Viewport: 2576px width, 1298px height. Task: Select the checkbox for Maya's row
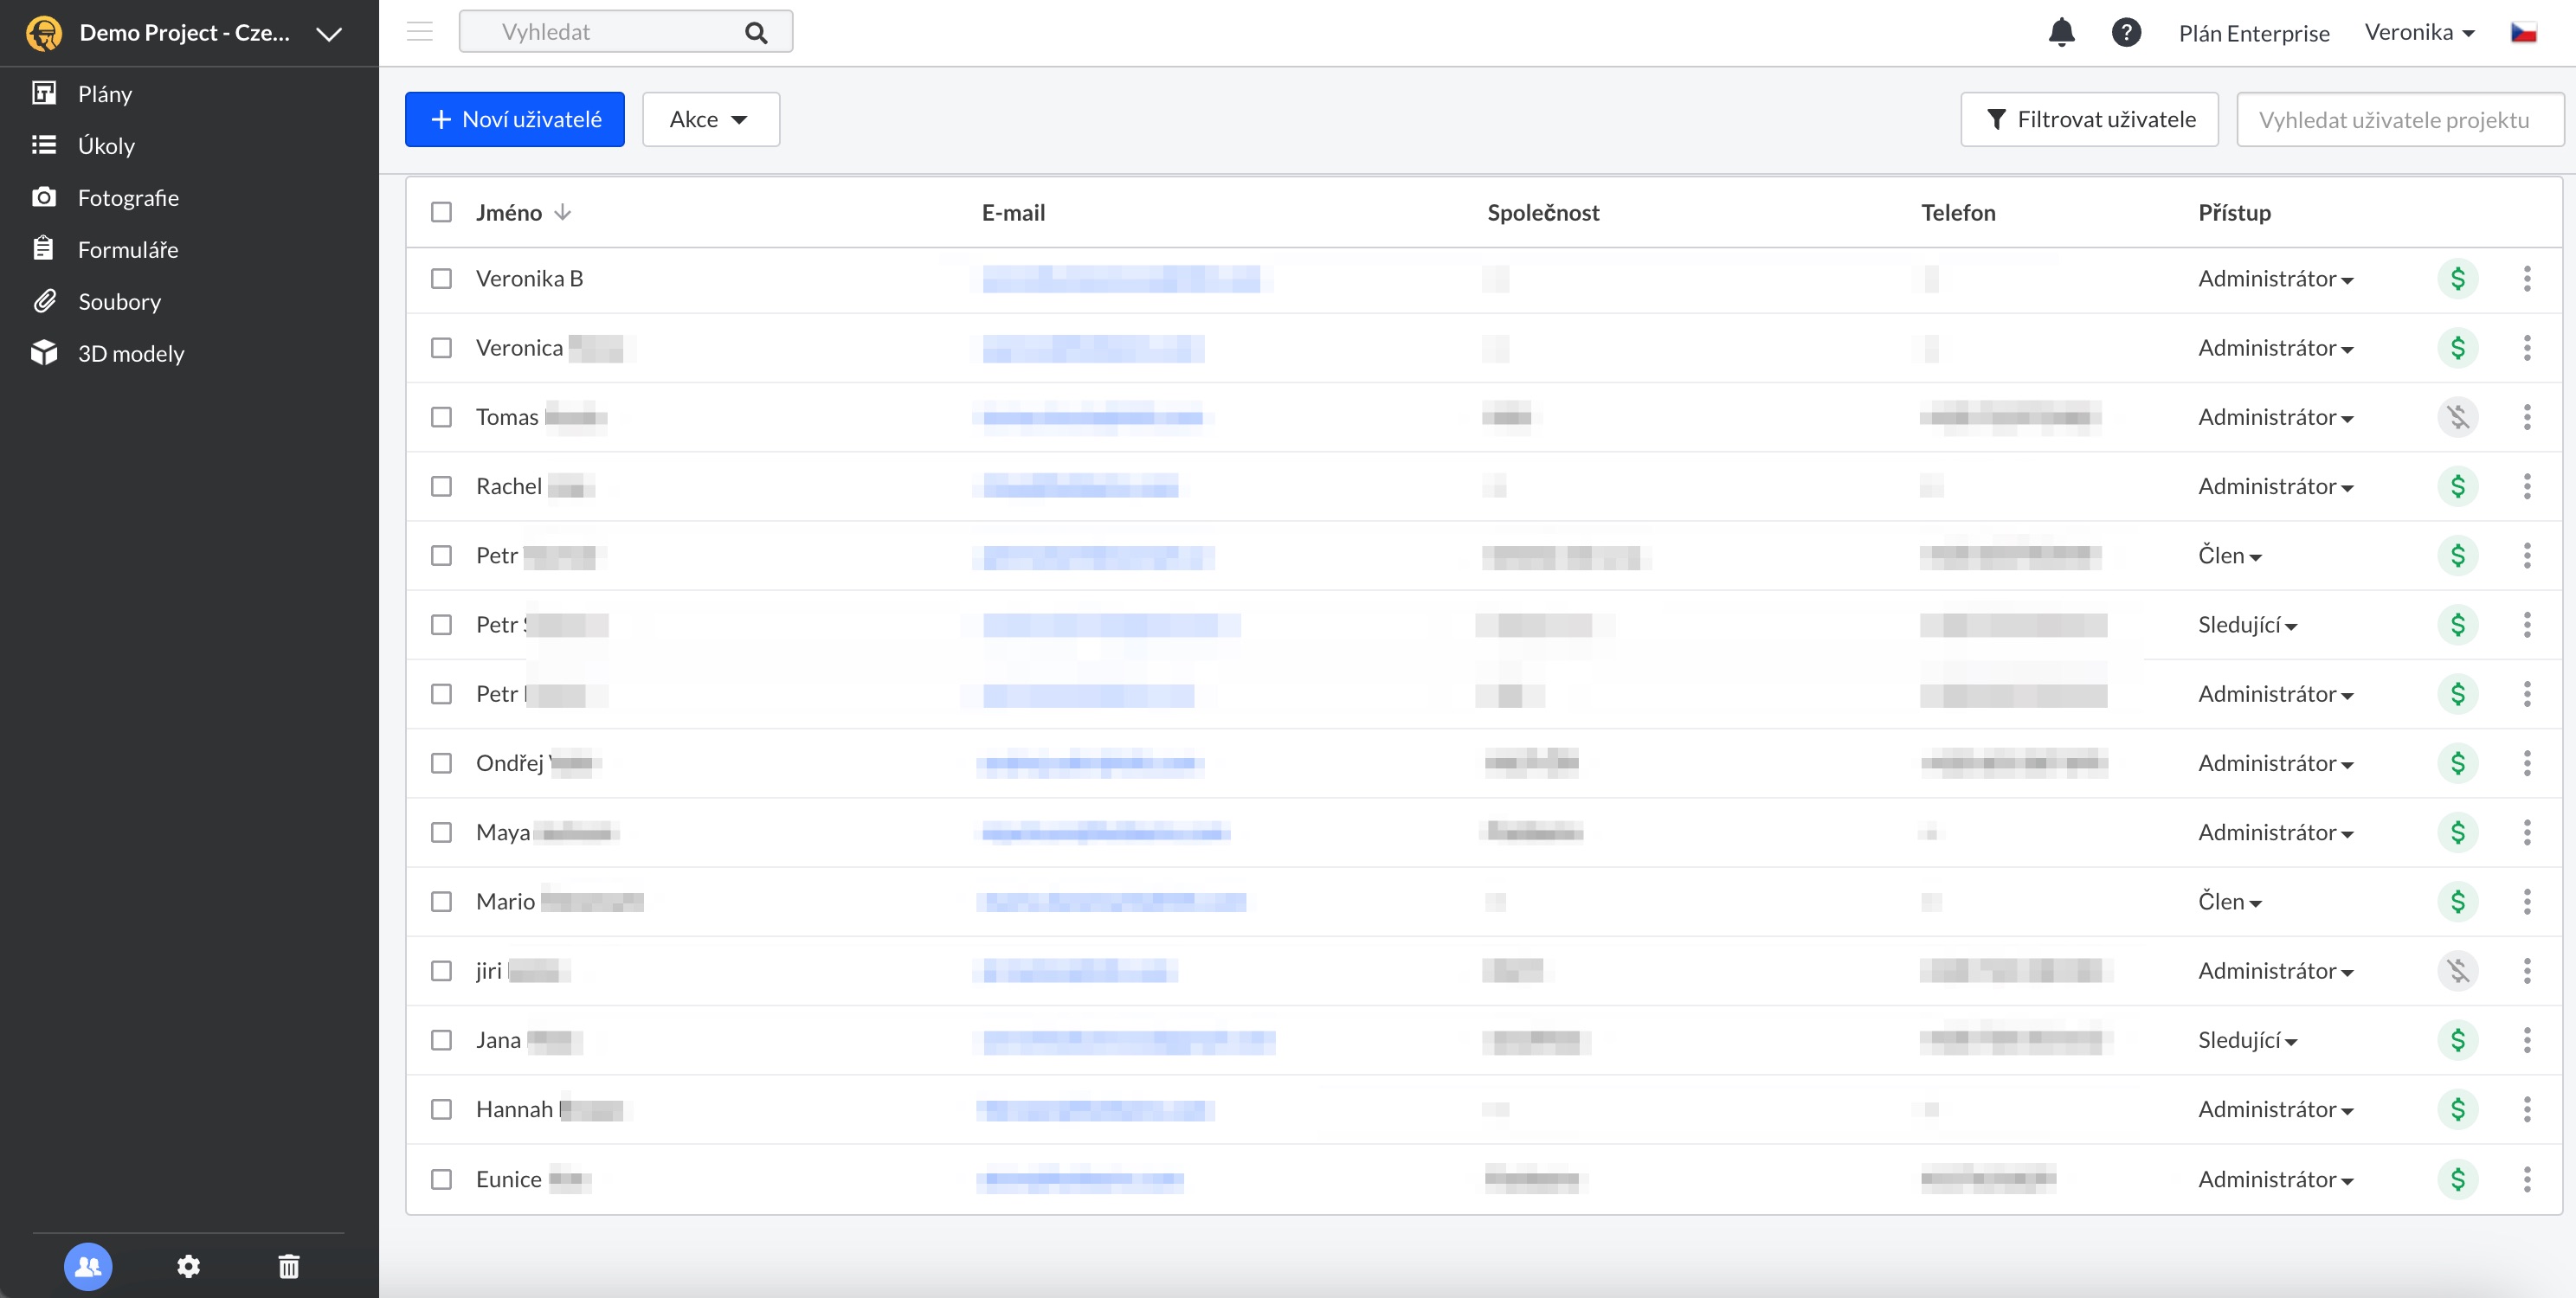(x=441, y=832)
